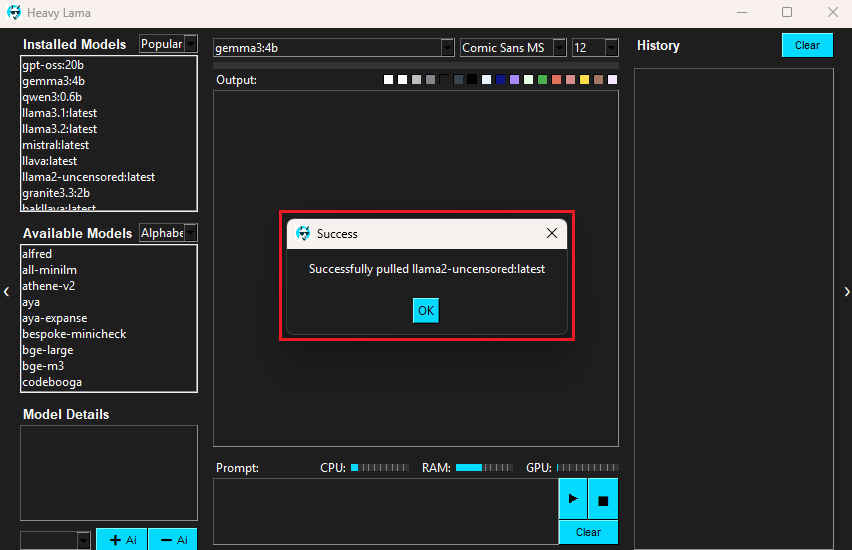Choose bge-large in Available Models
Viewport: 852px width, 550px height.
pyautogui.click(x=48, y=350)
